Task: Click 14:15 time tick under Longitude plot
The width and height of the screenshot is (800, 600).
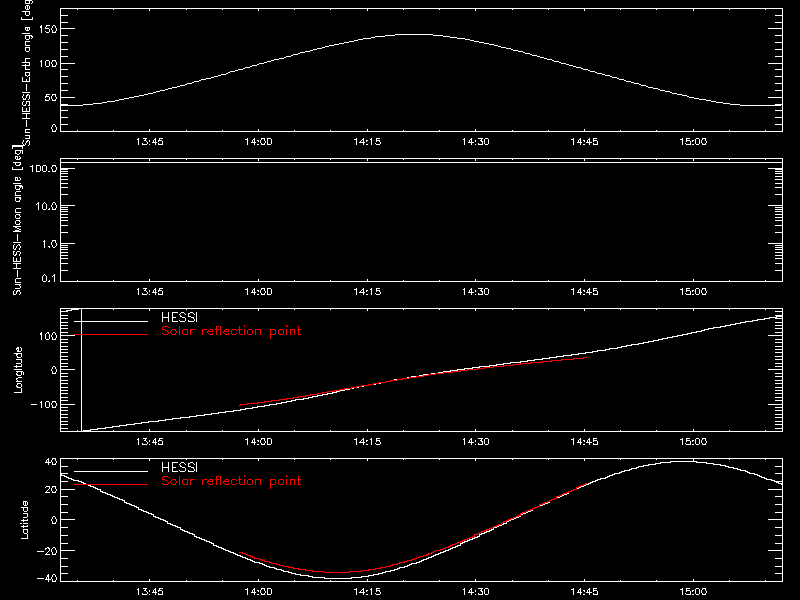Action: [367, 441]
